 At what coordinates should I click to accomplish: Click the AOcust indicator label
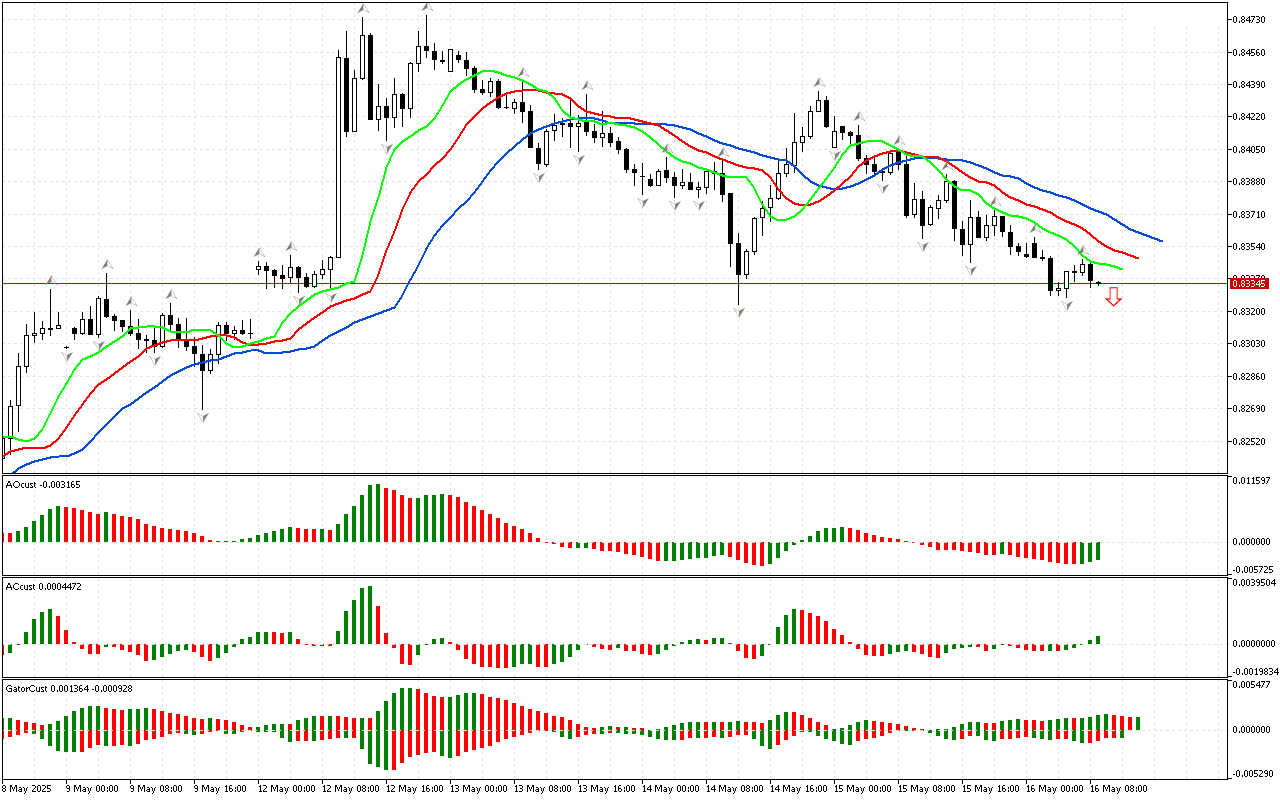tap(43, 485)
